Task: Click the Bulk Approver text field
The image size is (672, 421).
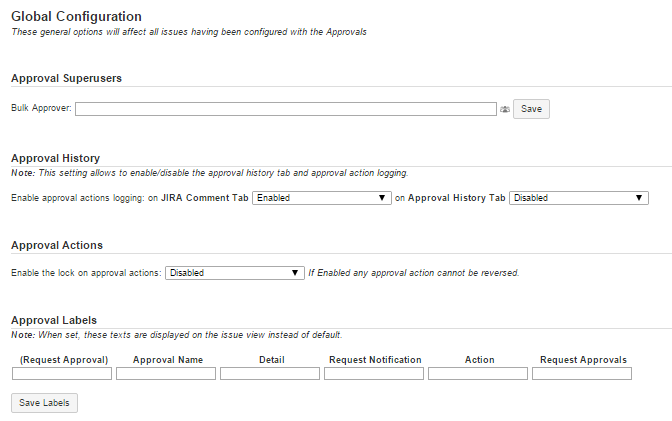Action: click(x=286, y=109)
